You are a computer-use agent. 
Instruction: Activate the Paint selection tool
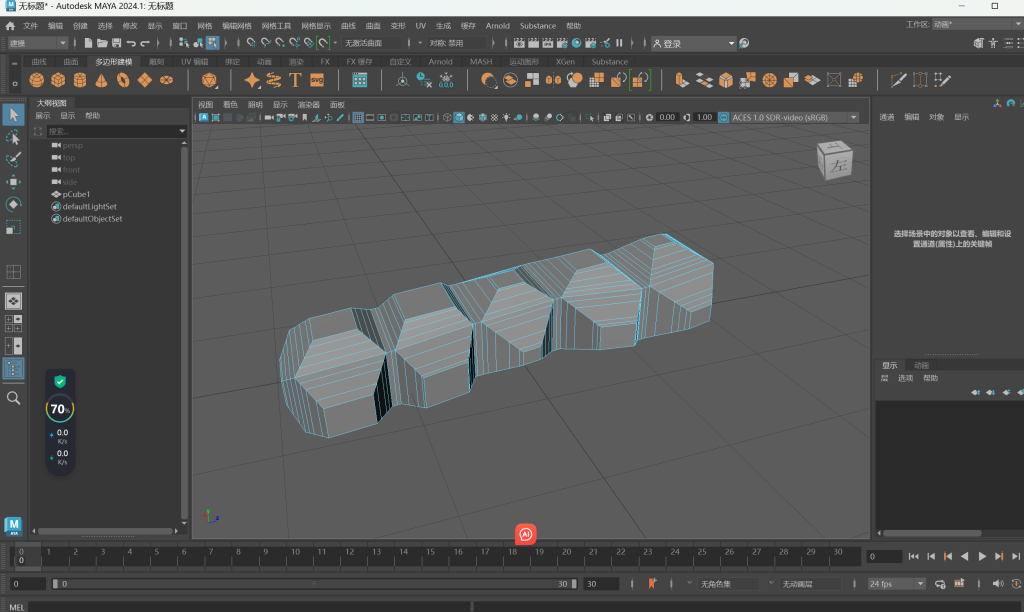(13, 159)
